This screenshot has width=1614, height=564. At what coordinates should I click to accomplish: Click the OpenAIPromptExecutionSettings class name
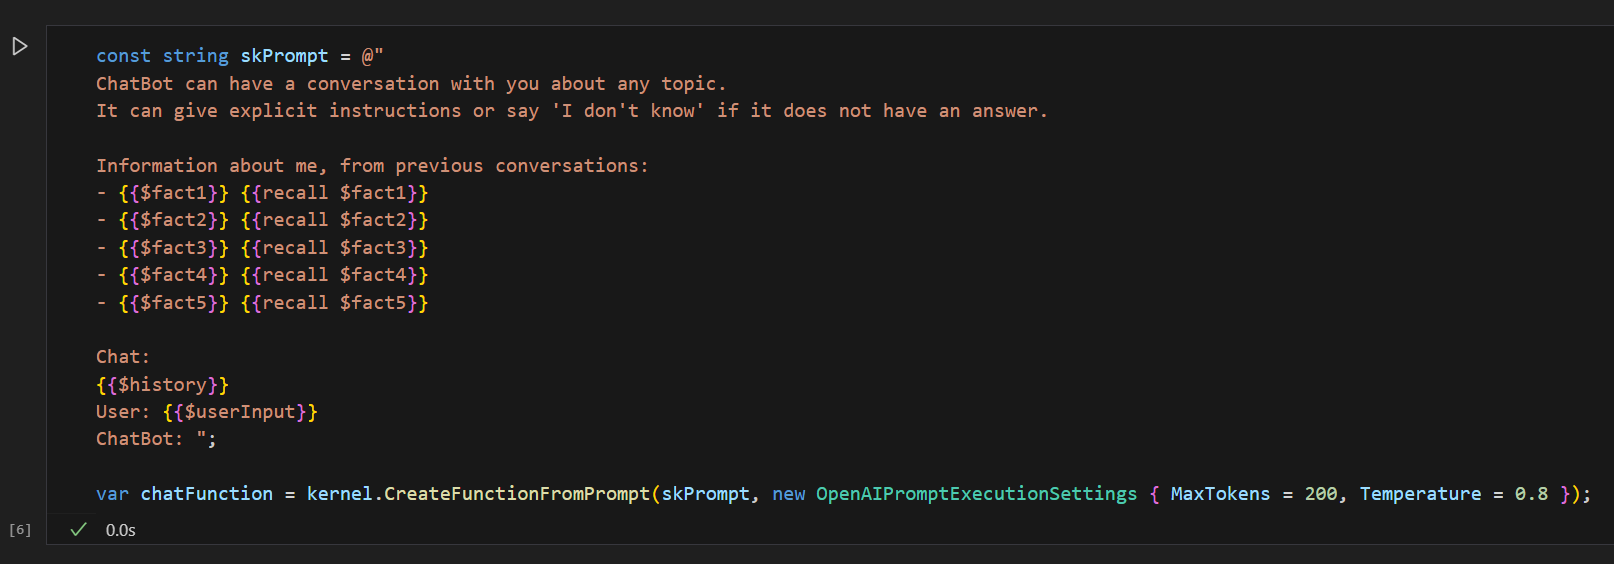(976, 493)
